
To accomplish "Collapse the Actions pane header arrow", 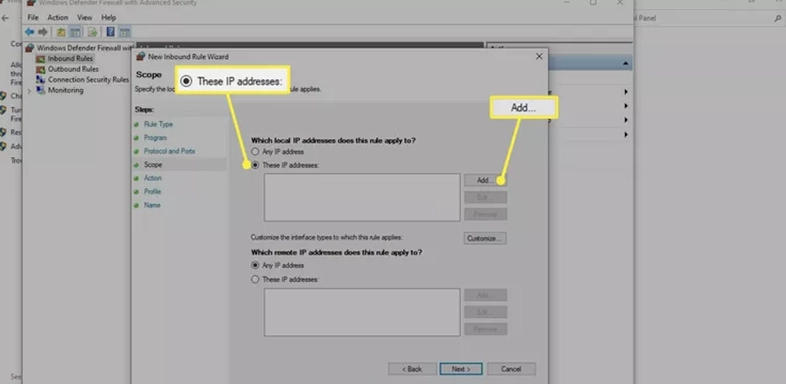I will click(x=626, y=64).
